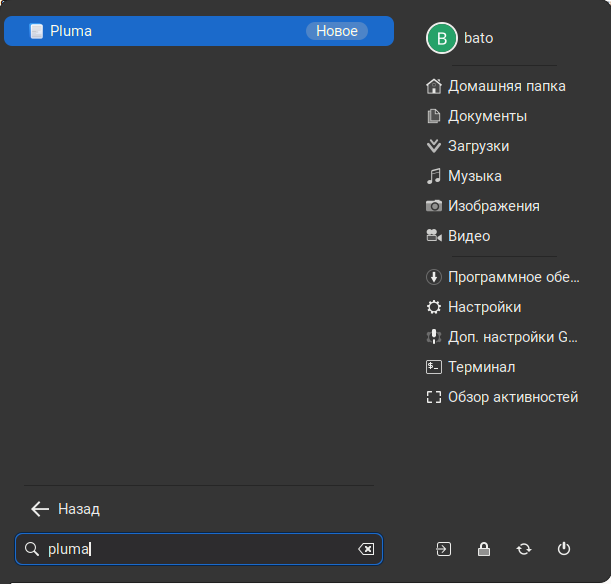Open the Документы folder
The height and width of the screenshot is (584, 611).
pos(487,116)
